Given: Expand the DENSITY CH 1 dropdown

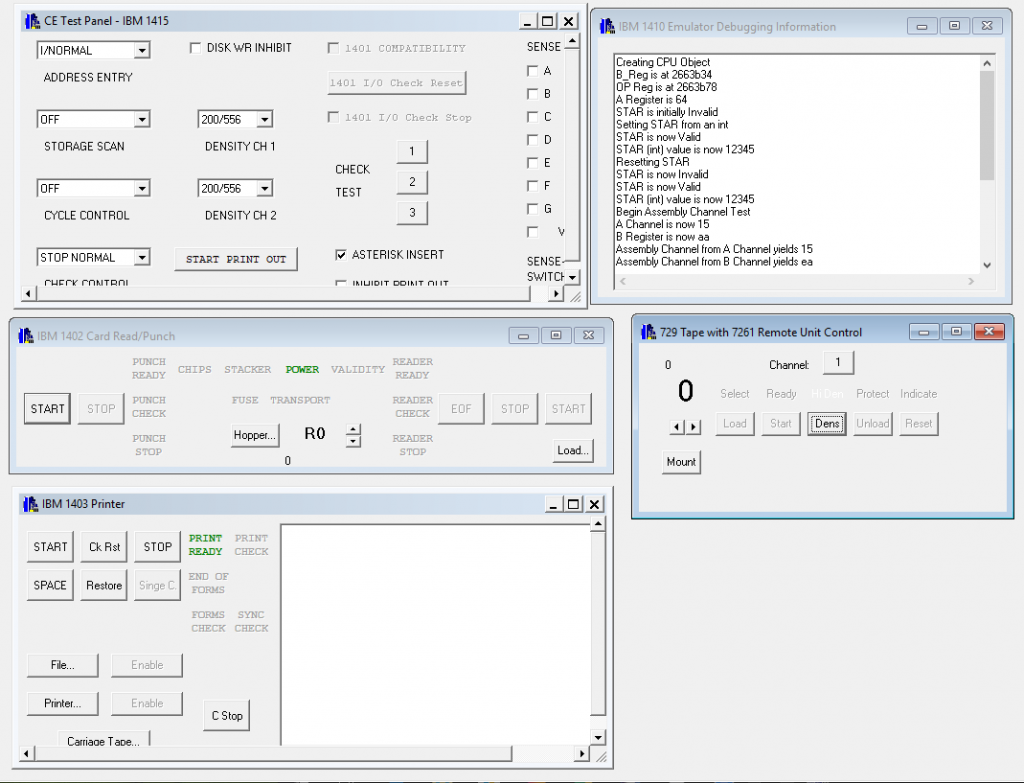Looking at the screenshot, I should point(264,120).
